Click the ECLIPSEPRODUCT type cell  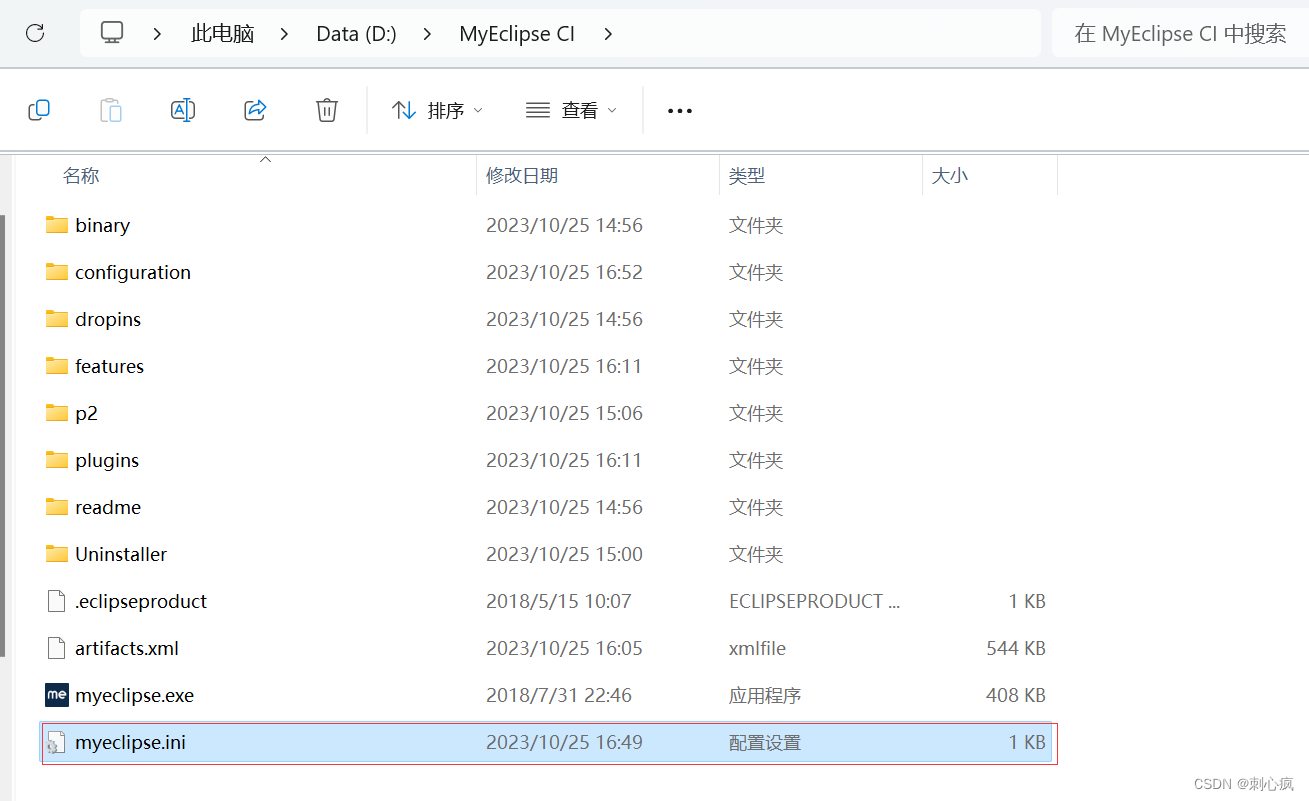(815, 602)
